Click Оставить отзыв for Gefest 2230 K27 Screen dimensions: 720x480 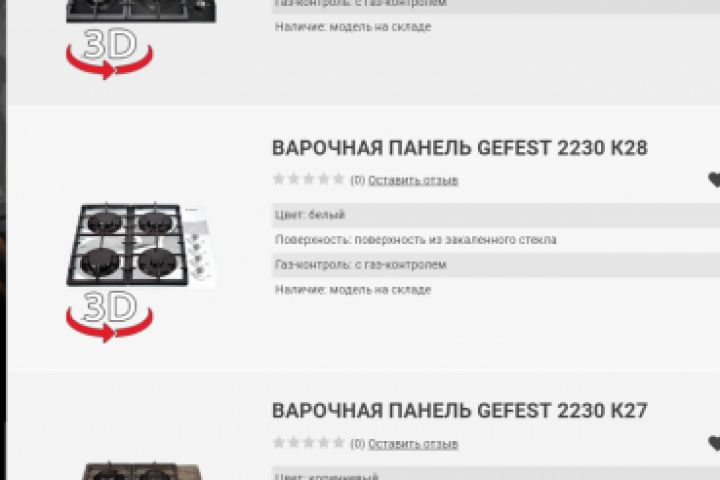tap(413, 444)
